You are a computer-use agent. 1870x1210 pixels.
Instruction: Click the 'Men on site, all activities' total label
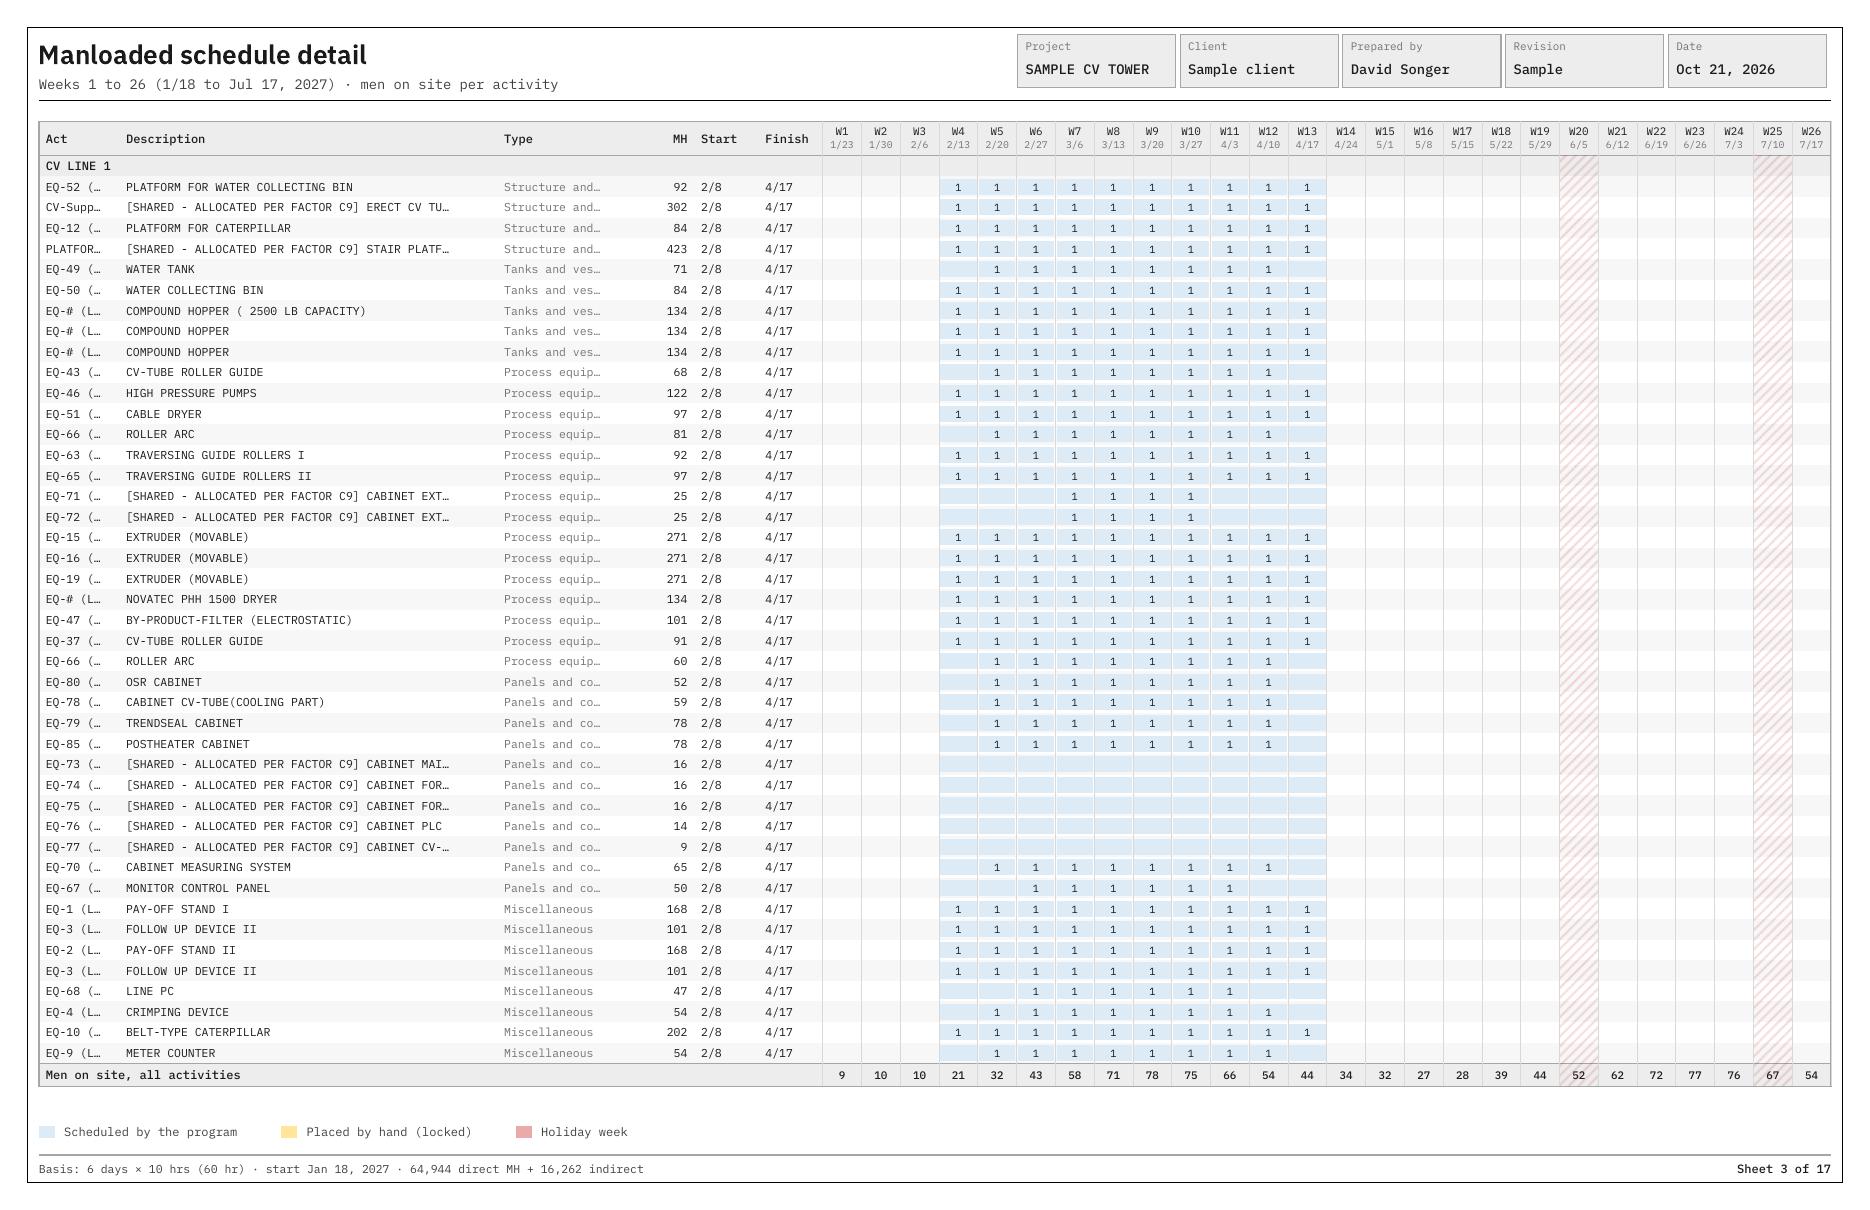(143, 1075)
